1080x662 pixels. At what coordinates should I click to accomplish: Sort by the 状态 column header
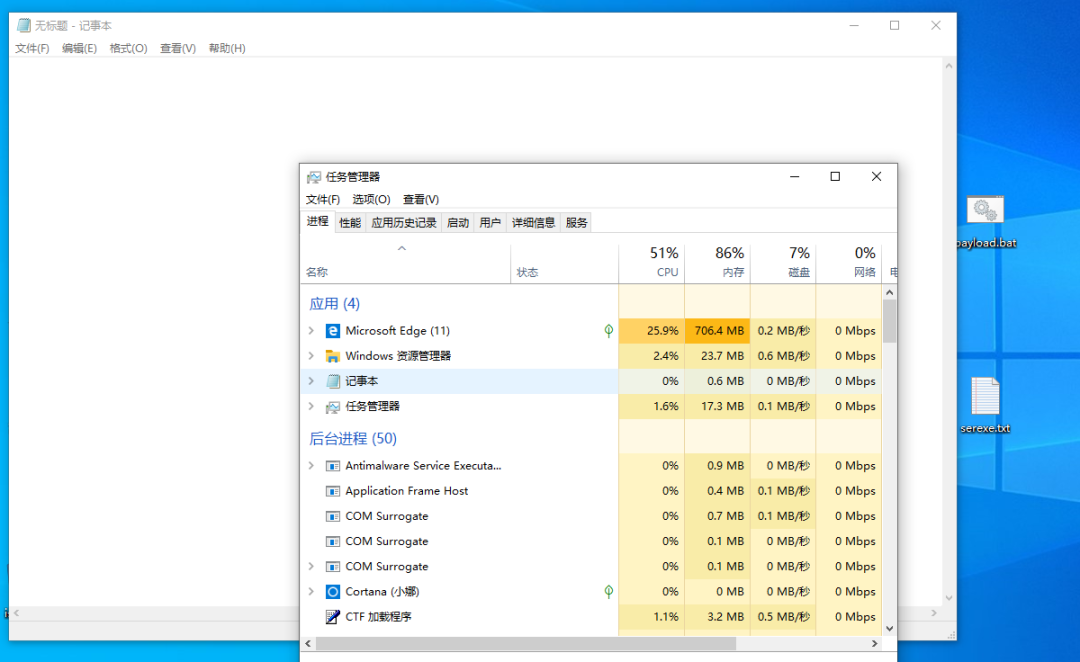click(564, 262)
